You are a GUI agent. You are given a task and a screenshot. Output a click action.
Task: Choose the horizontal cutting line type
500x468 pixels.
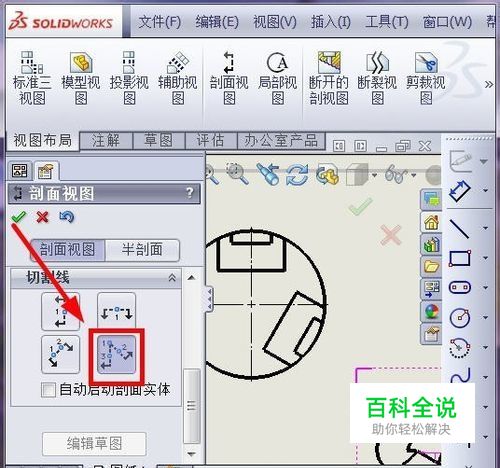pos(116,312)
